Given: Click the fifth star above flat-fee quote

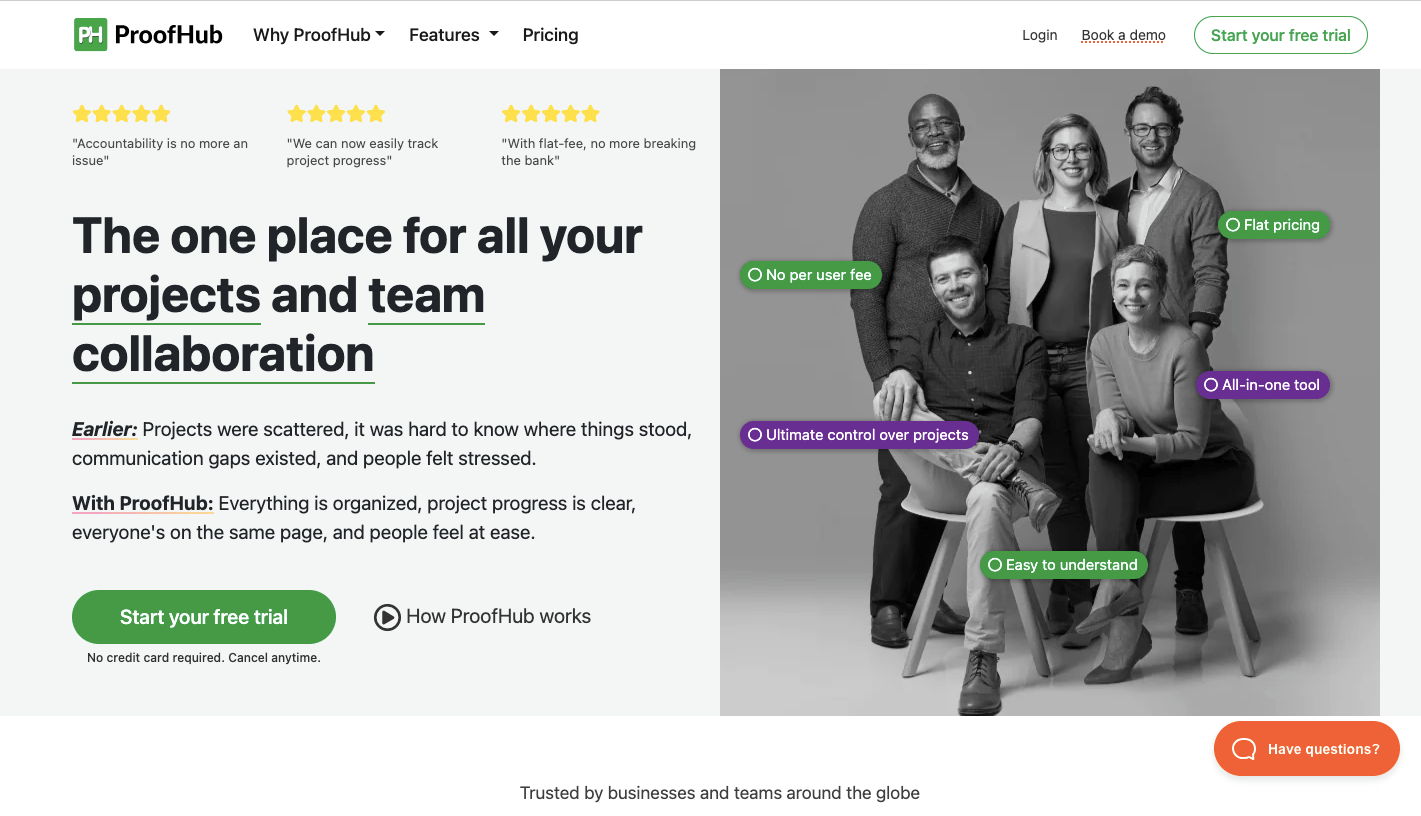Looking at the screenshot, I should pyautogui.click(x=592, y=113).
